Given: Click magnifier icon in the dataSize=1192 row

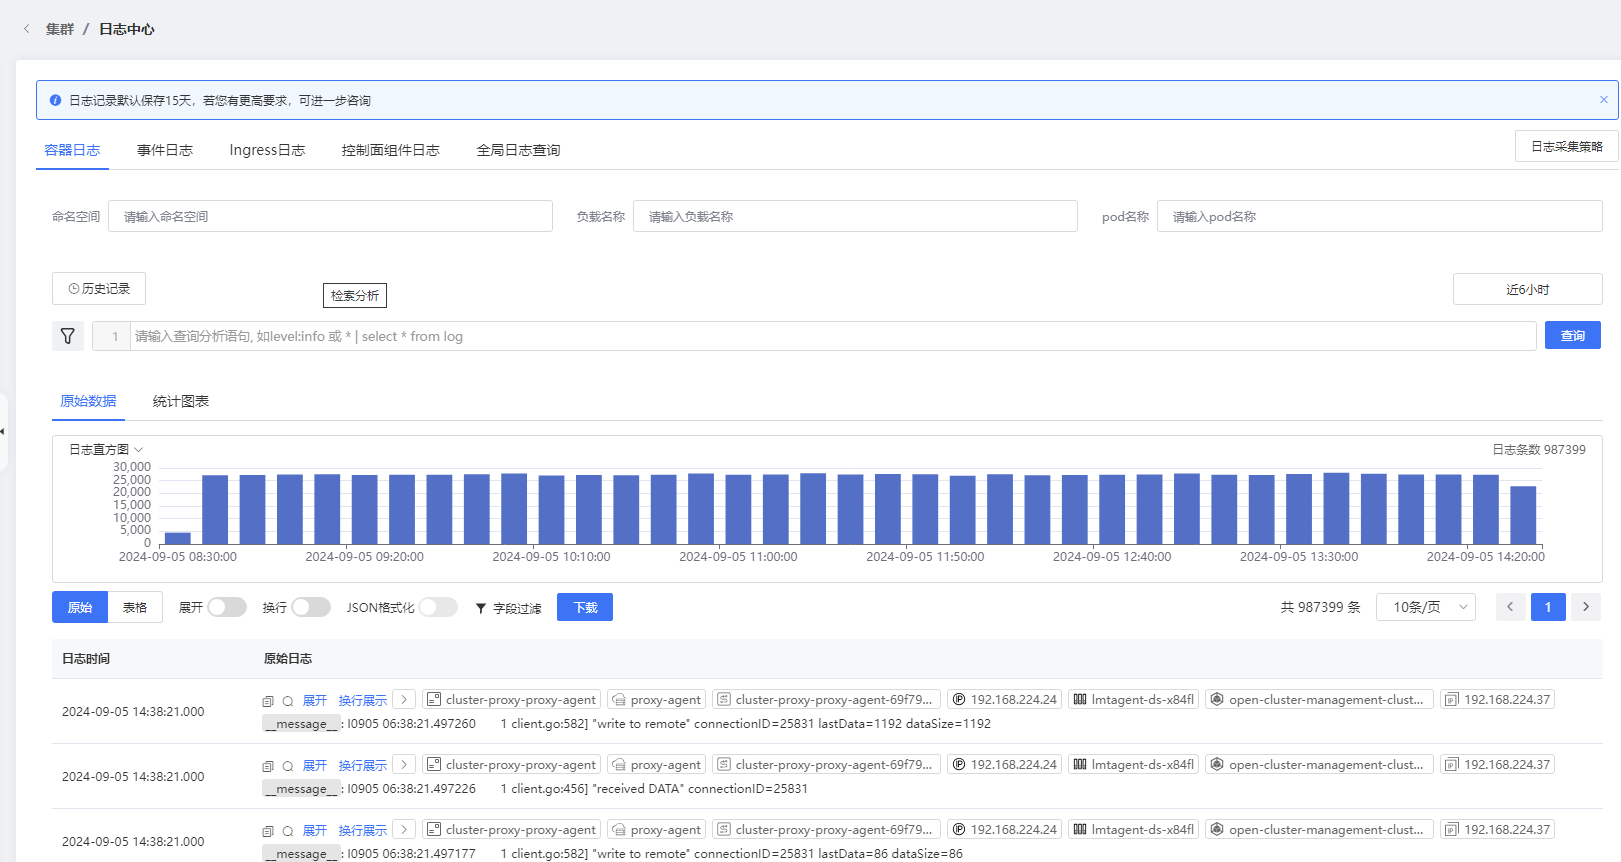Looking at the screenshot, I should pyautogui.click(x=287, y=701).
